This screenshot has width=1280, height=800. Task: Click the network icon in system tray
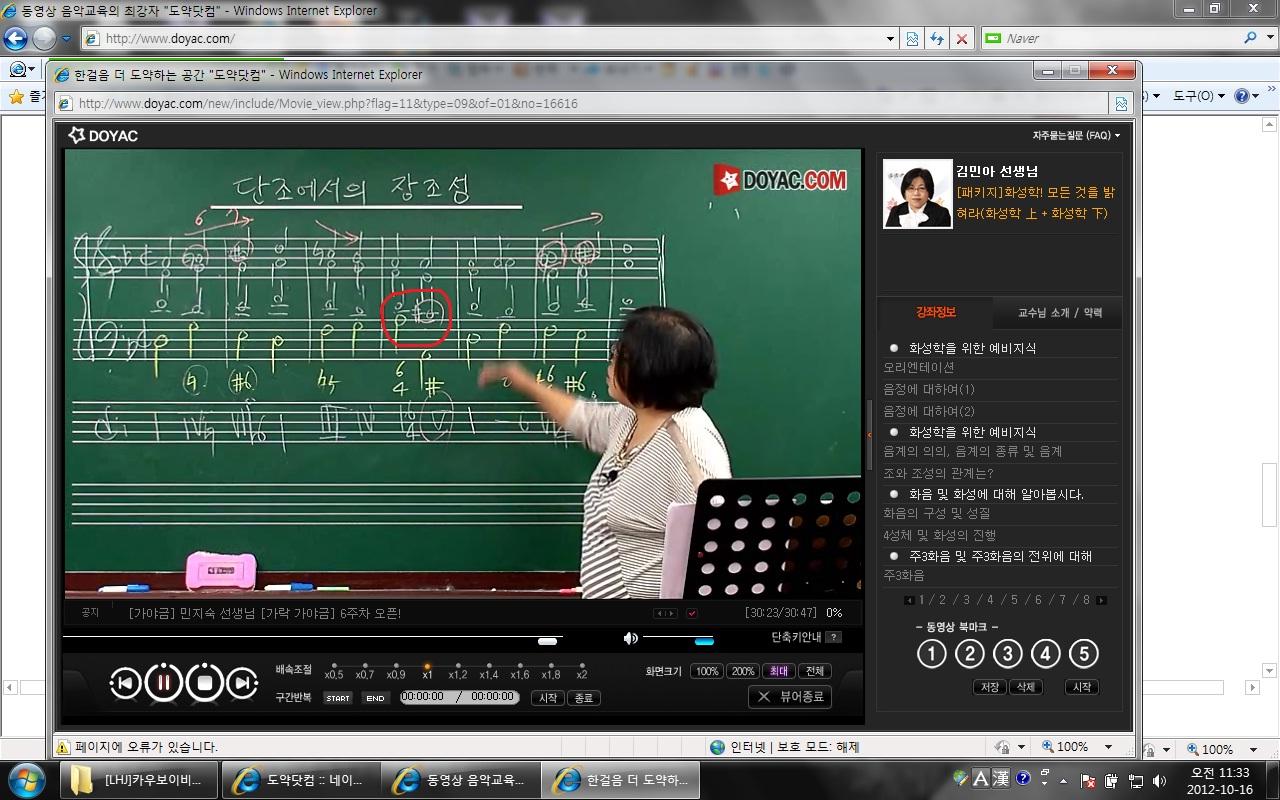pyautogui.click(x=1136, y=780)
